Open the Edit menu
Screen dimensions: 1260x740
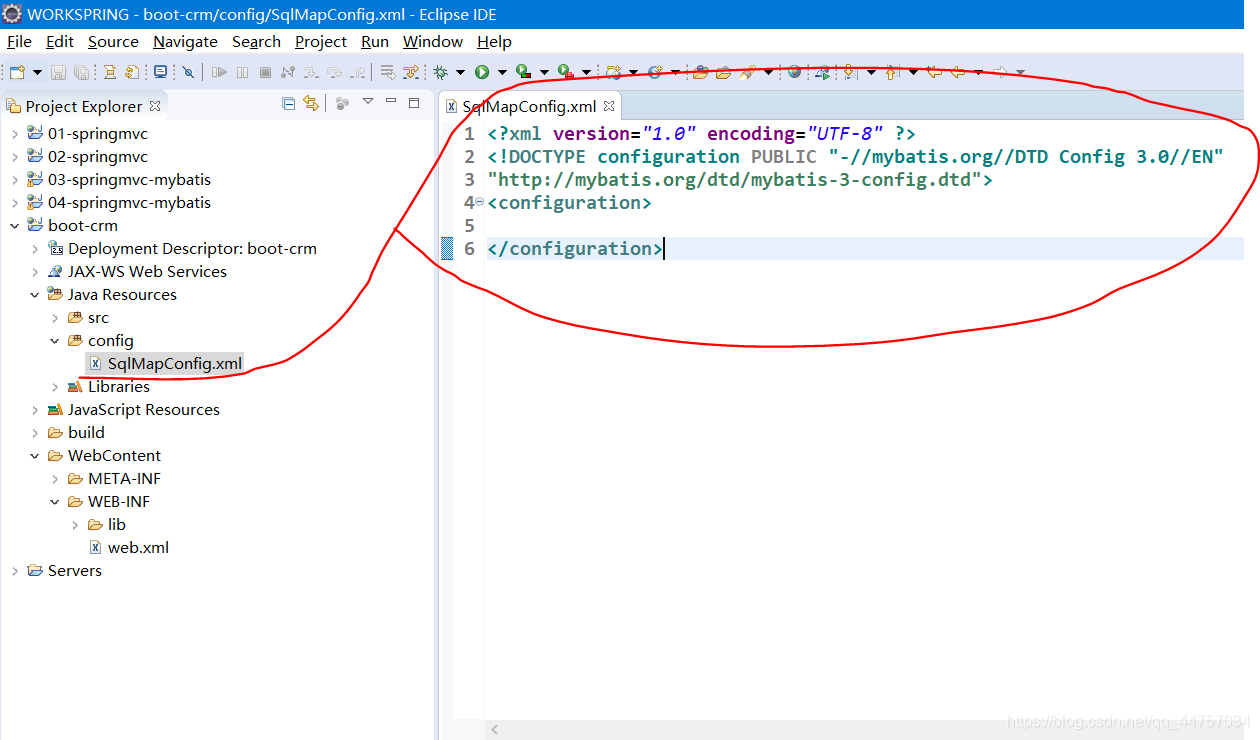coord(60,41)
